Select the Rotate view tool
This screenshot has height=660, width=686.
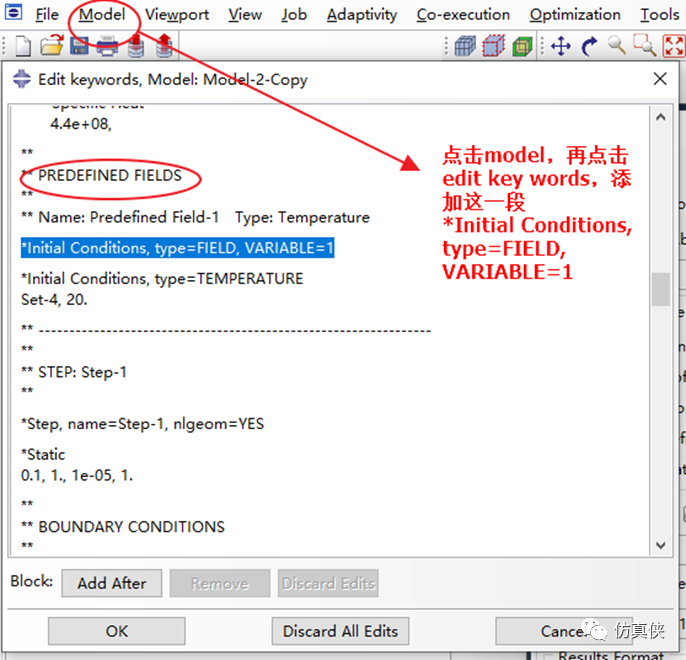click(589, 46)
